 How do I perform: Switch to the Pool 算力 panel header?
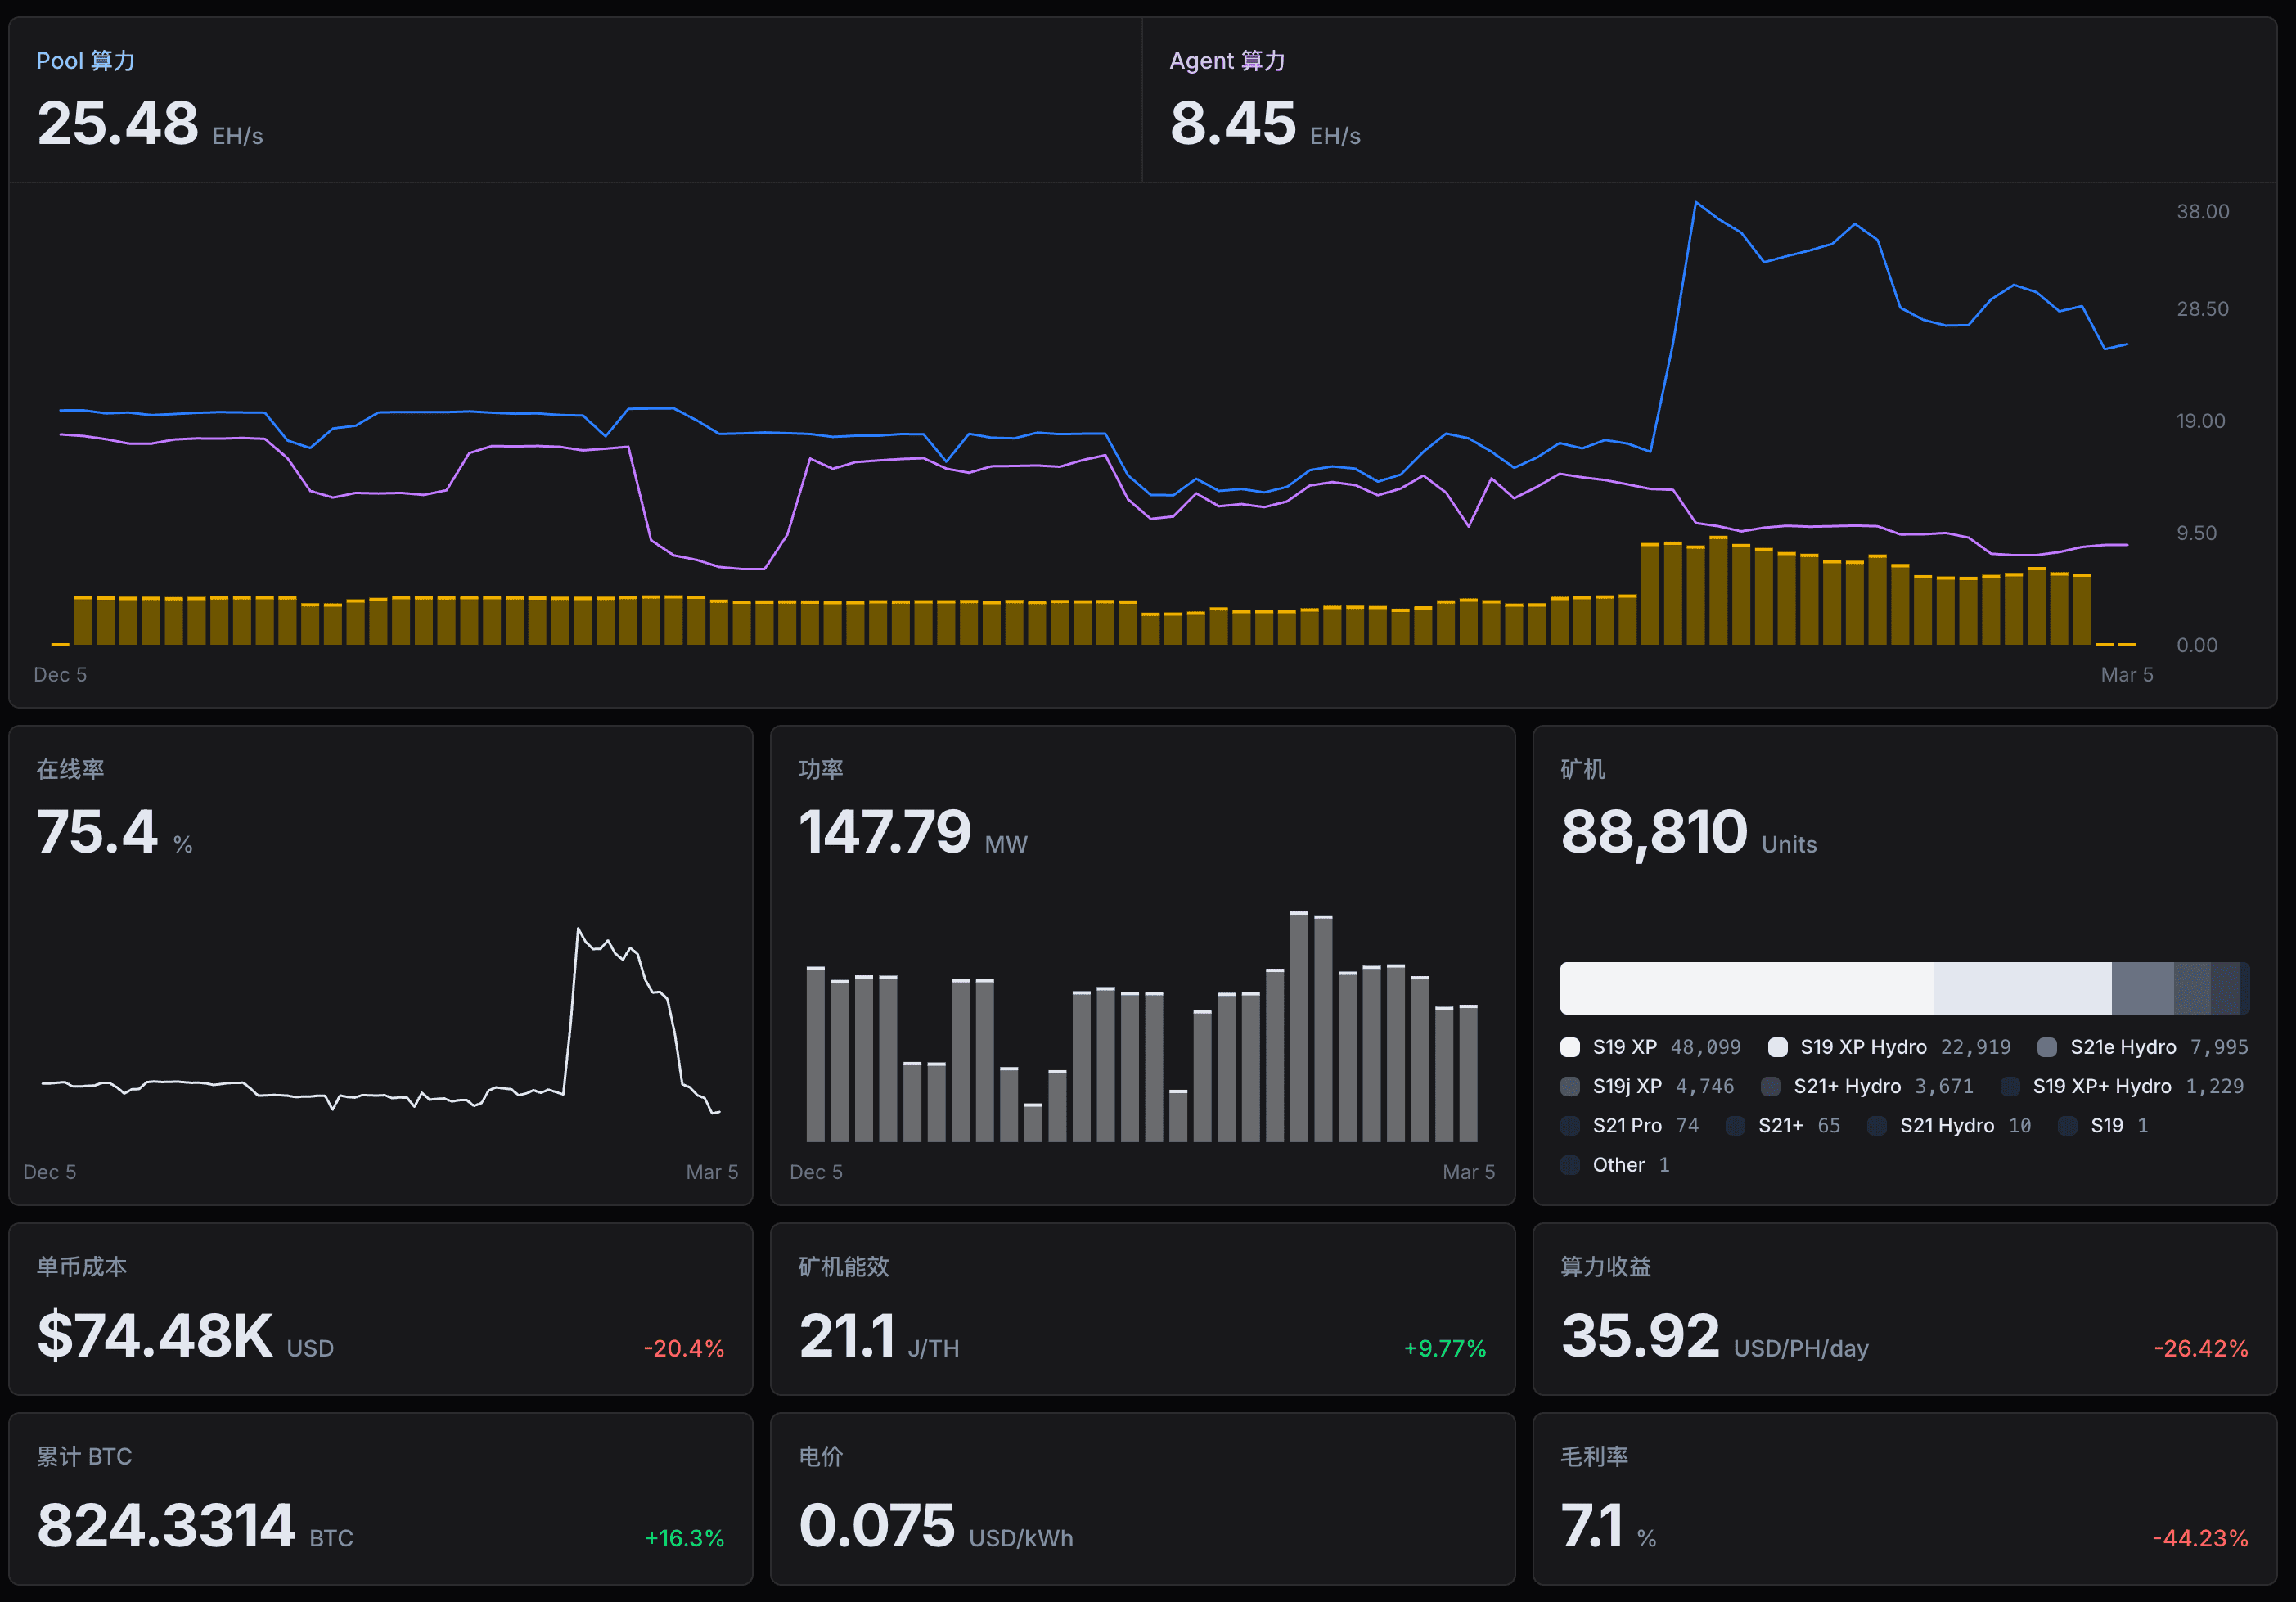pyautogui.click(x=86, y=60)
